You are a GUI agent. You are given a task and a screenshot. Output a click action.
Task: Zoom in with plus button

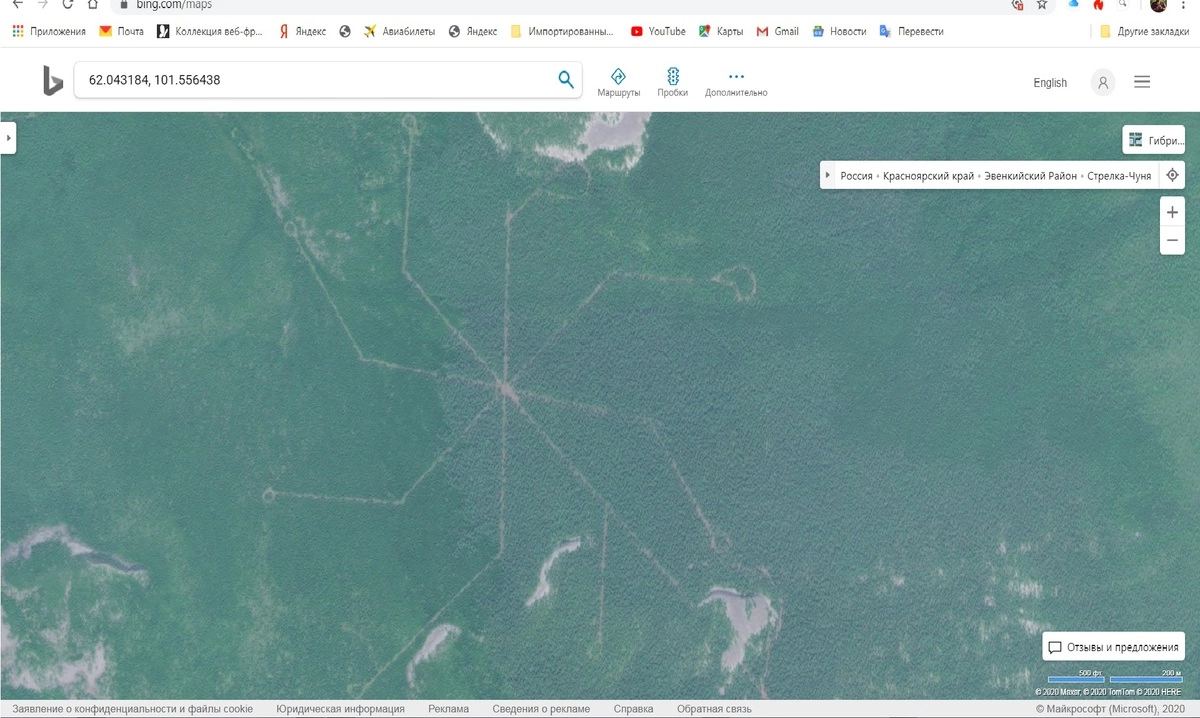point(1172,212)
